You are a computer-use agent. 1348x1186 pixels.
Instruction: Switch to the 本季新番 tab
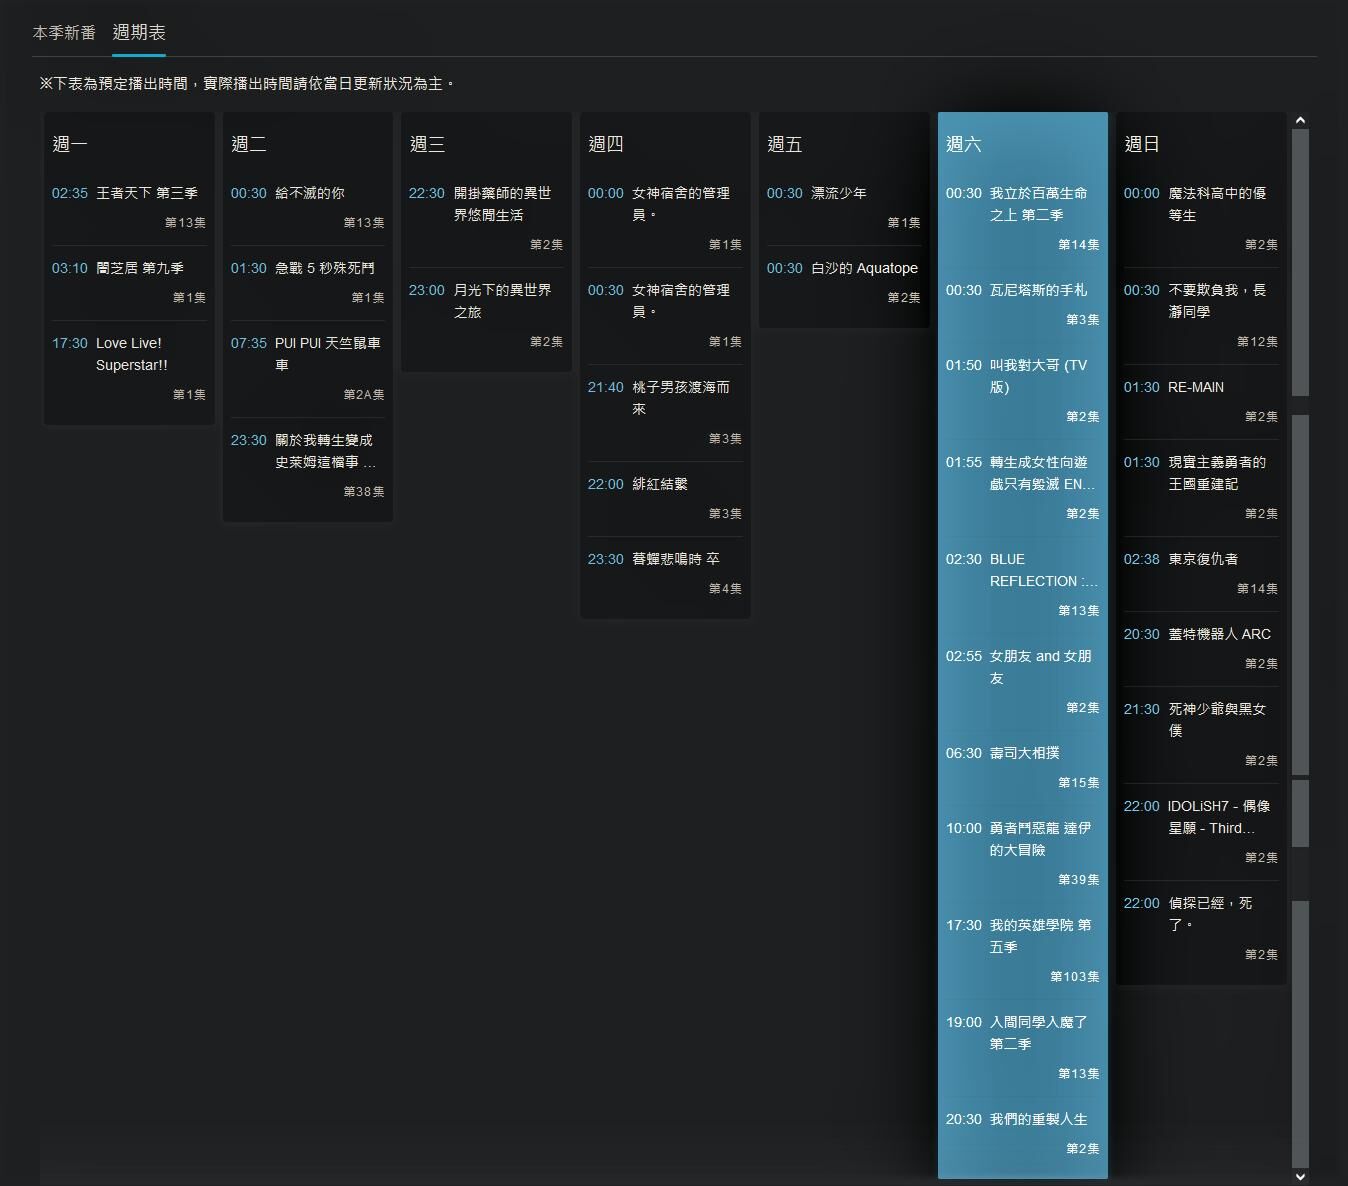[64, 33]
